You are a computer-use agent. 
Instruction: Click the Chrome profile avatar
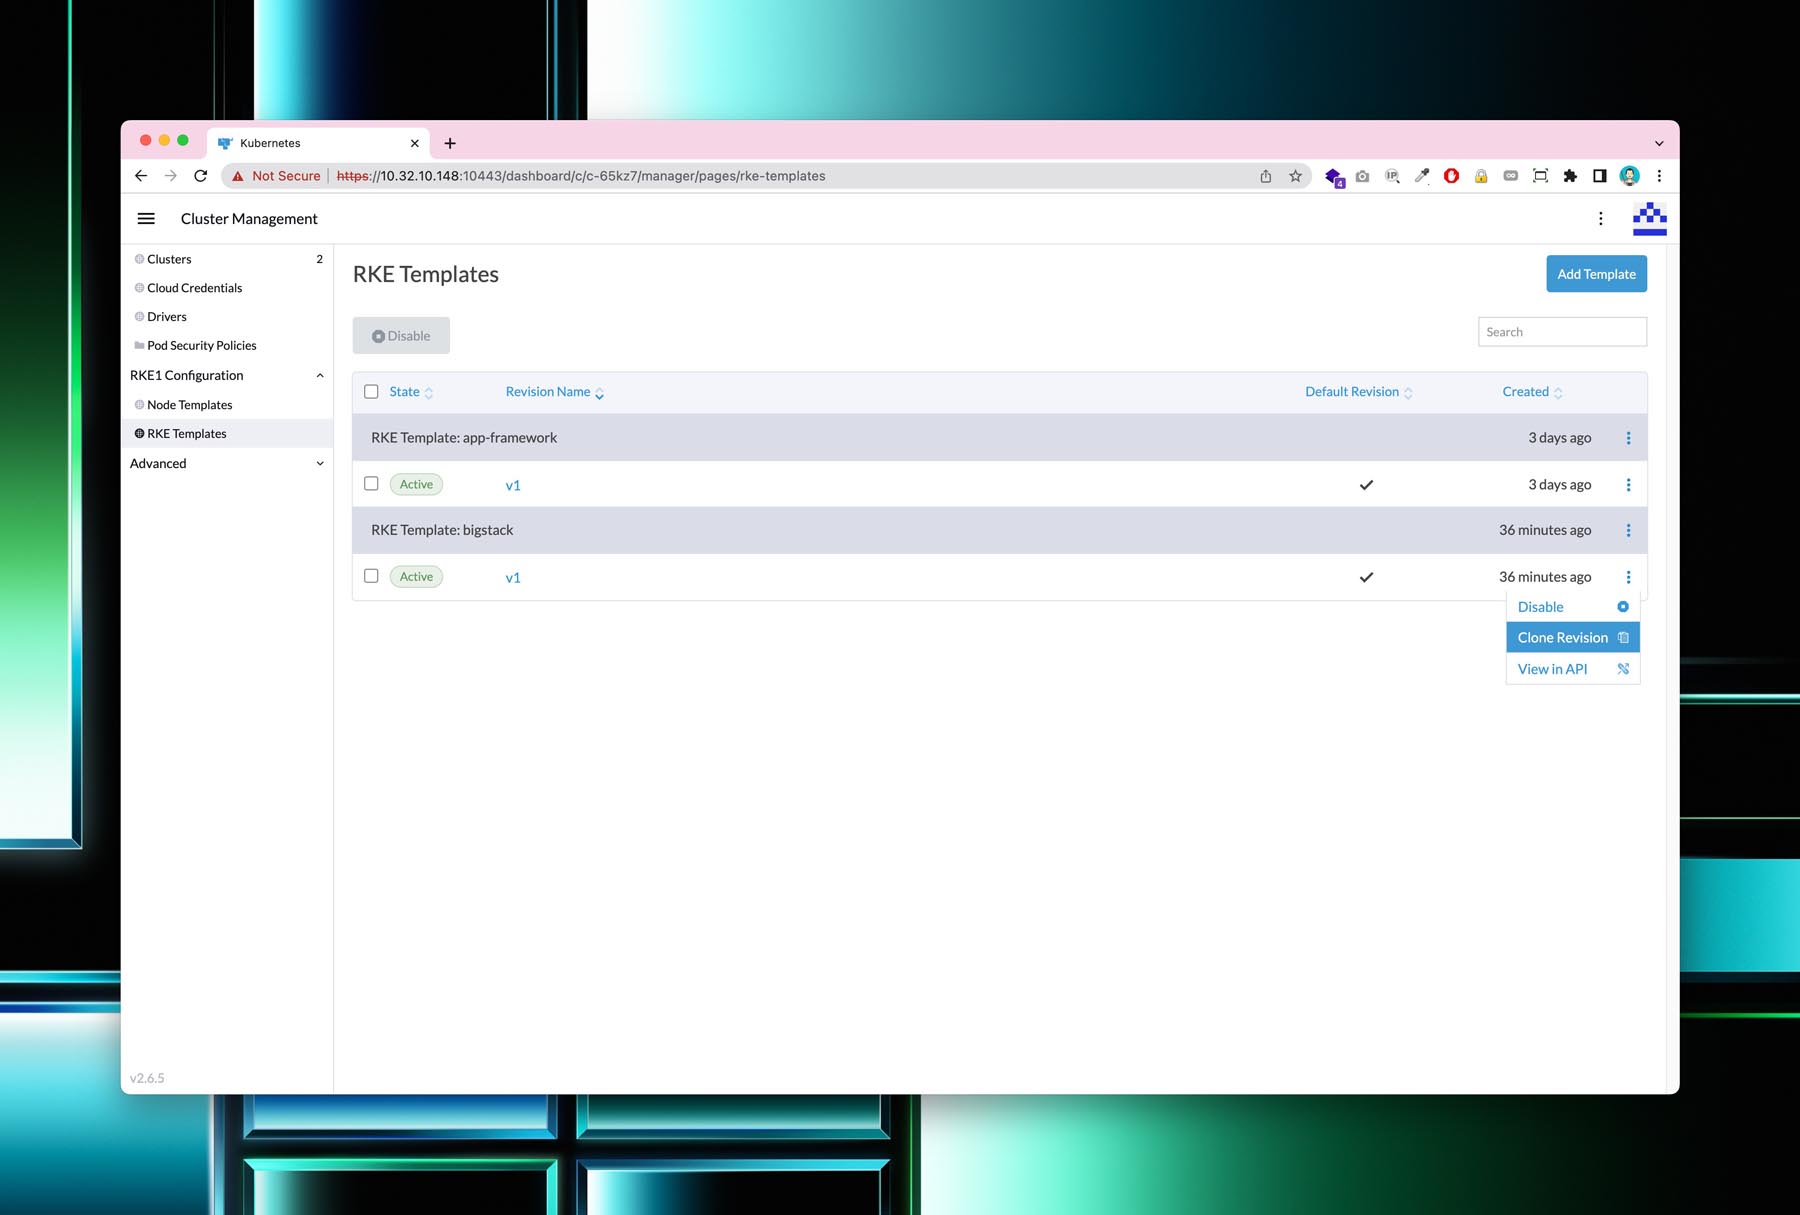1629,176
